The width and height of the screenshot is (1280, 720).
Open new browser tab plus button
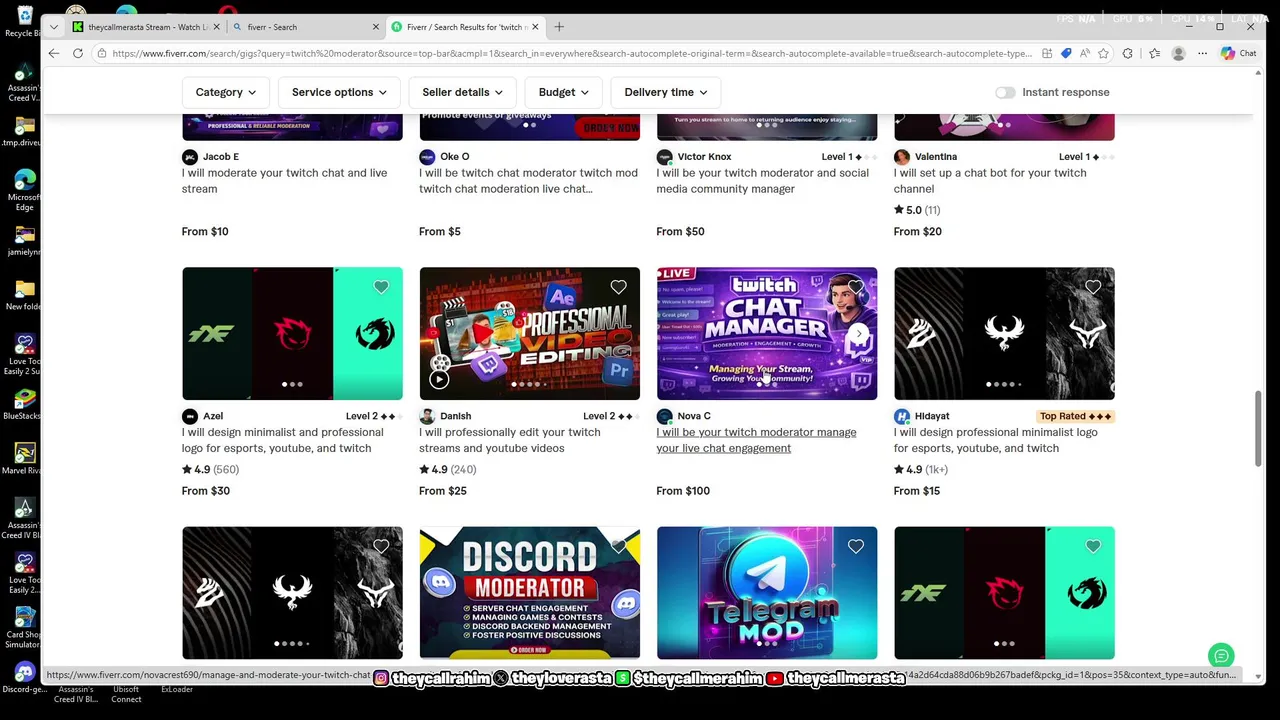coord(559,27)
